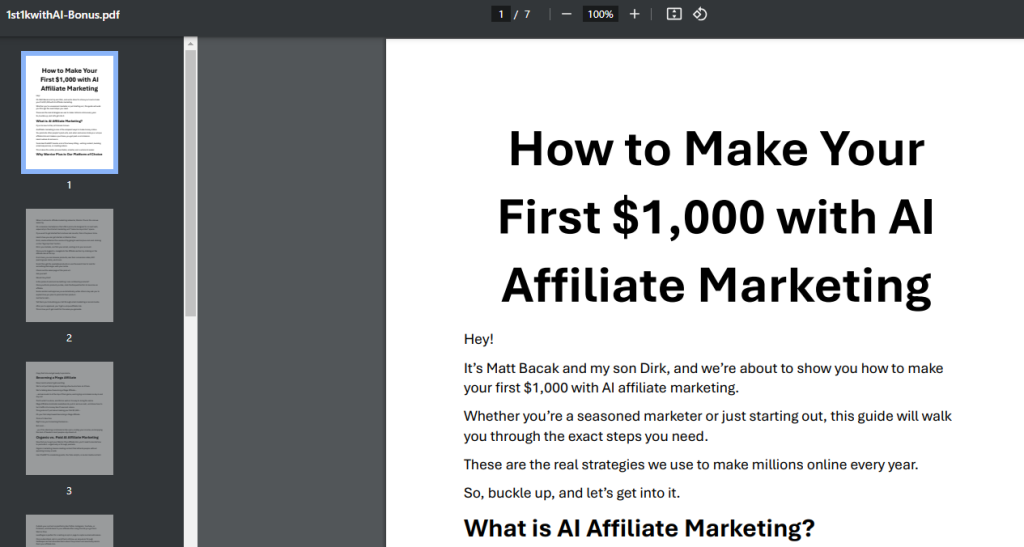This screenshot has height=547, width=1024.
Task: Open page 2 thumbnail
Action: point(69,265)
